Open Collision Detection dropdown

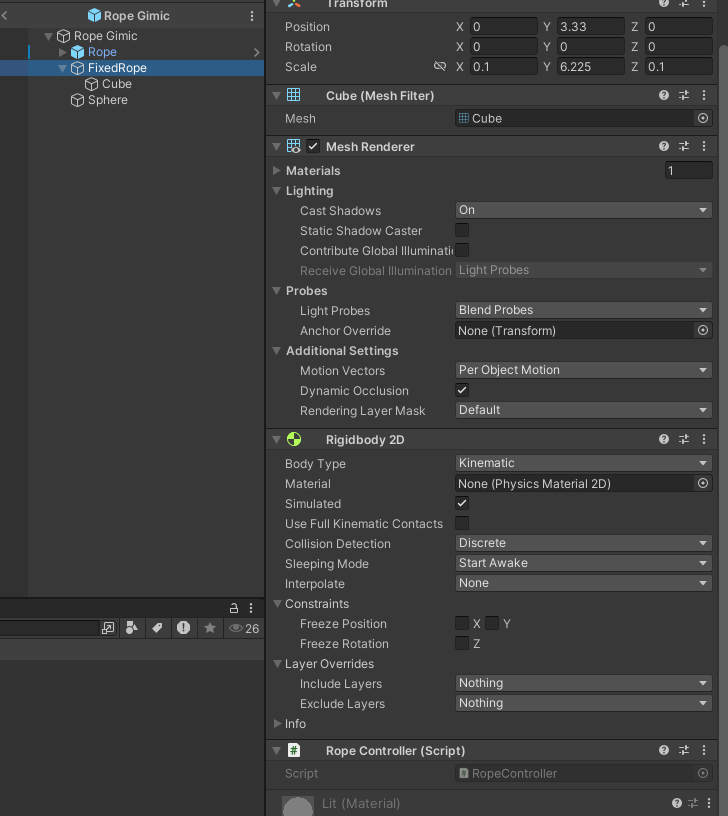[583, 543]
